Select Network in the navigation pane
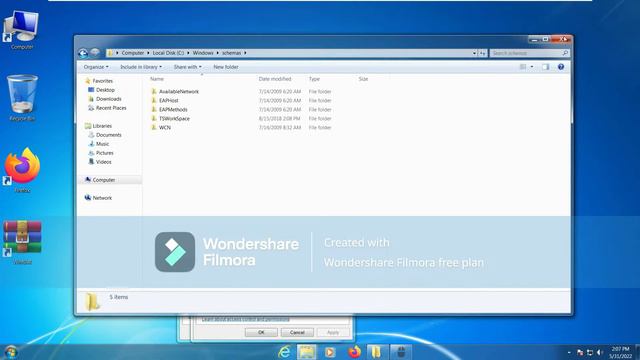 [102, 198]
